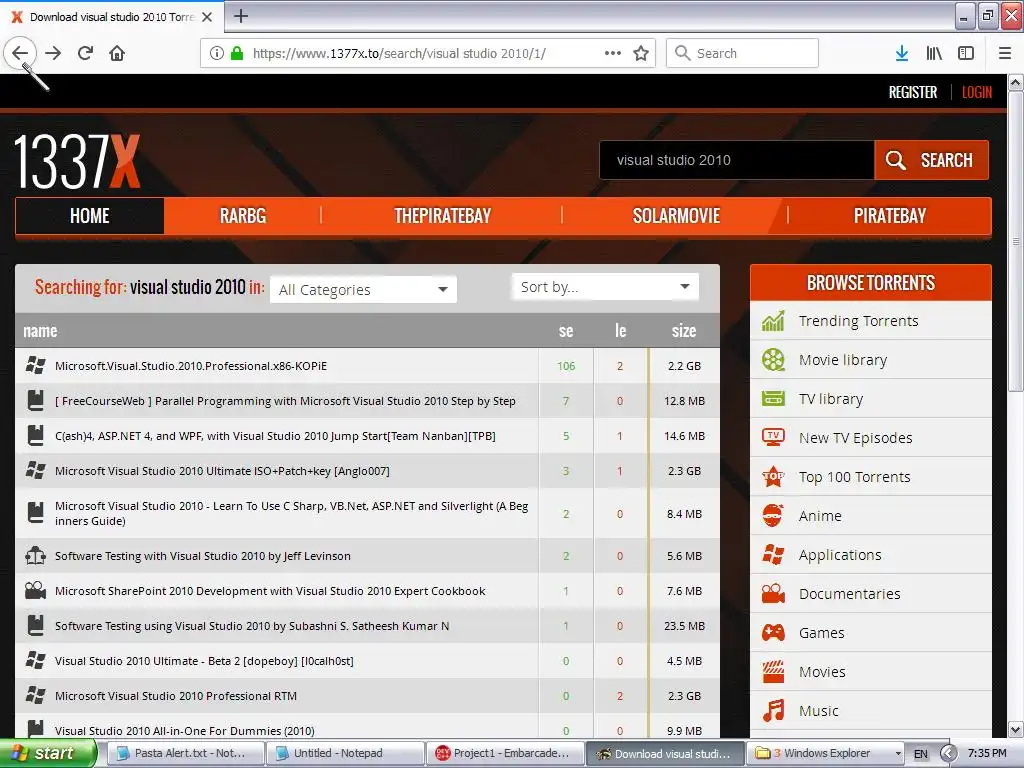Click the browser Back arrow button
The width and height of the screenshot is (1024, 768).
[20, 53]
